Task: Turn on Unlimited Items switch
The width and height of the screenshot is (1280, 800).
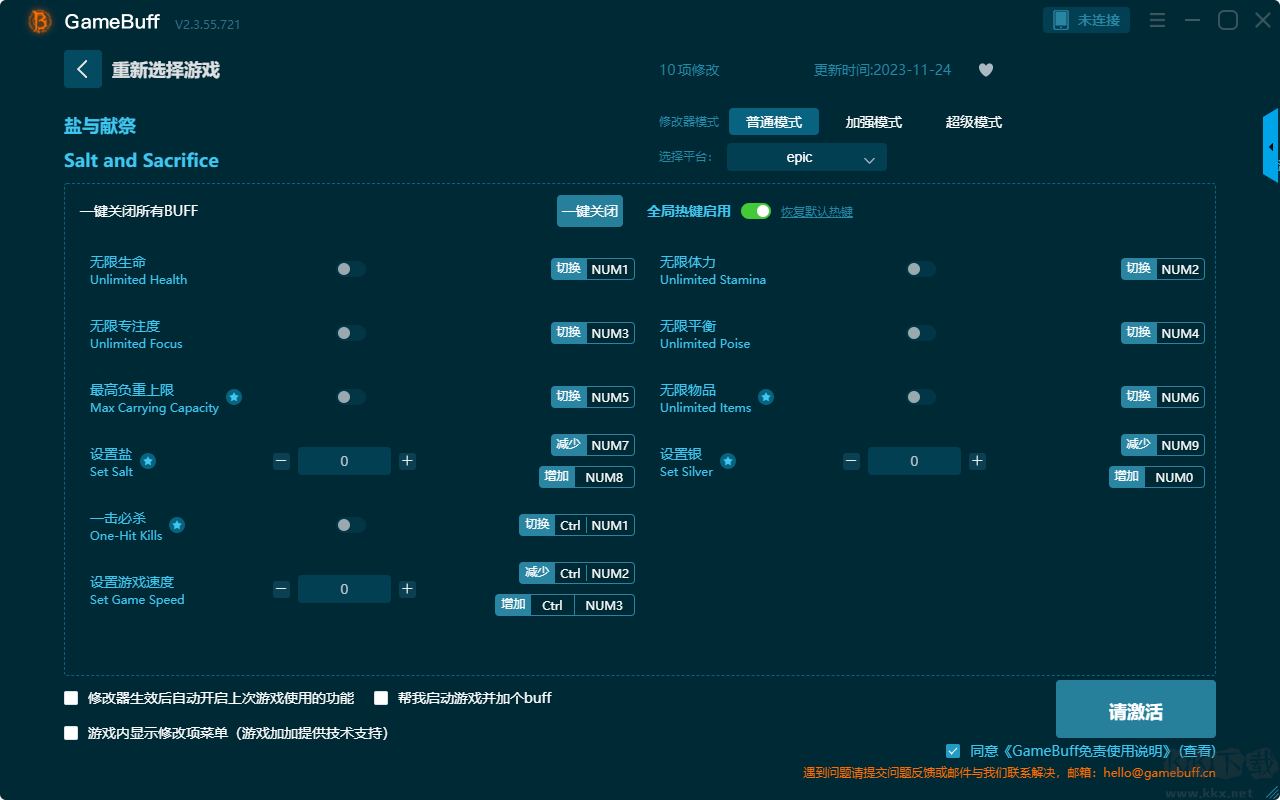Action: point(921,397)
